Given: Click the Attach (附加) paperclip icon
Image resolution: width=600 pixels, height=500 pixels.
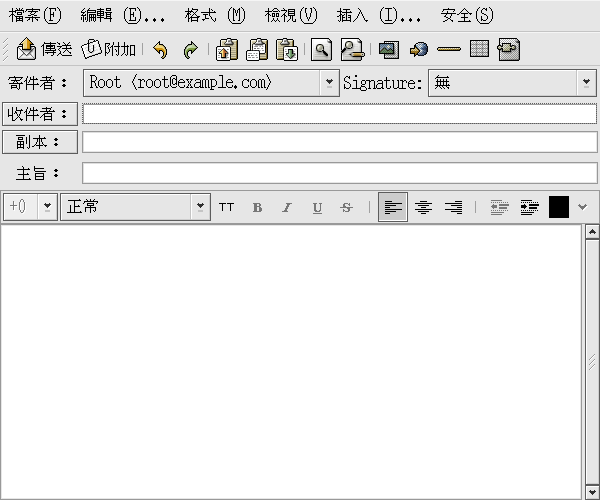Looking at the screenshot, I should pyautogui.click(x=91, y=49).
